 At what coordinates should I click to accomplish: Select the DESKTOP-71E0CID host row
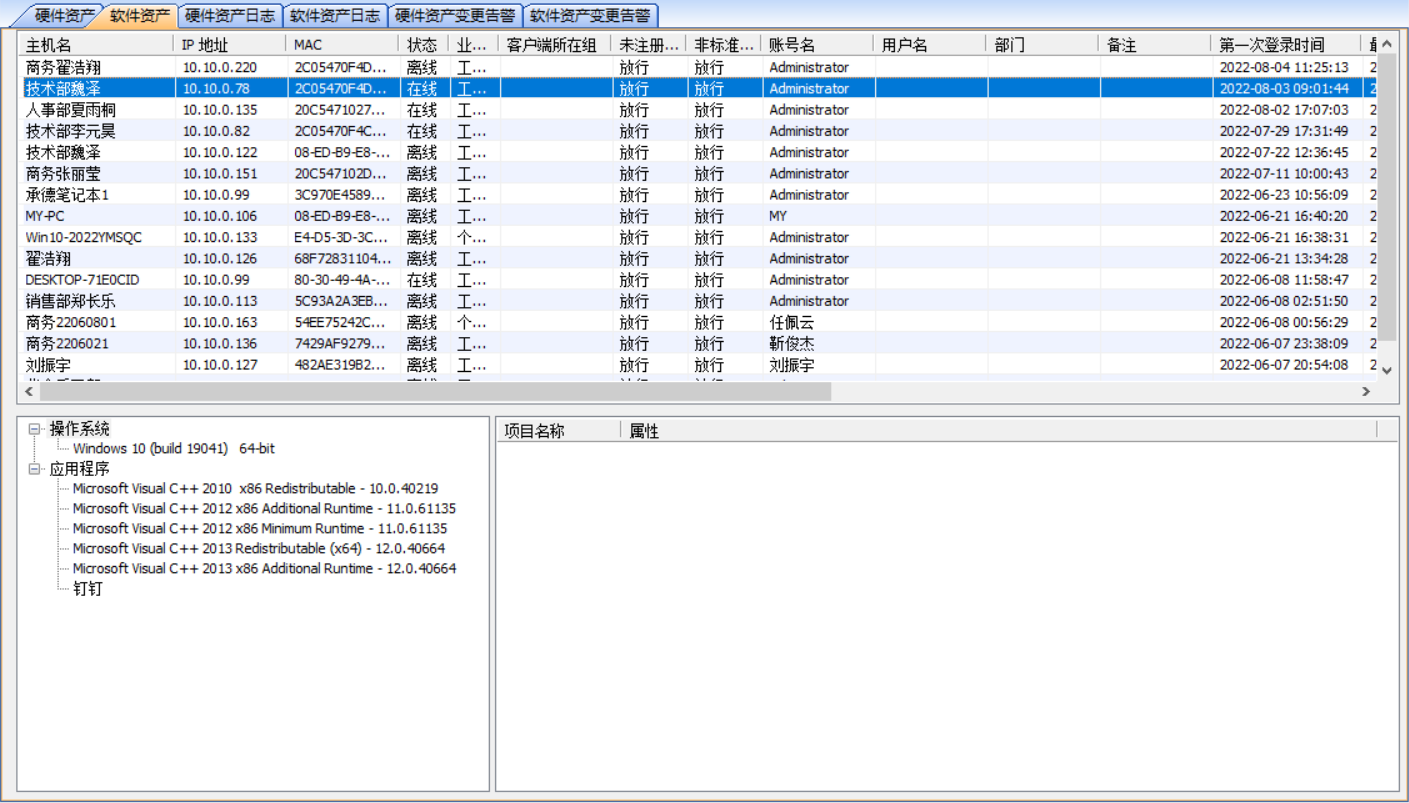[82, 280]
